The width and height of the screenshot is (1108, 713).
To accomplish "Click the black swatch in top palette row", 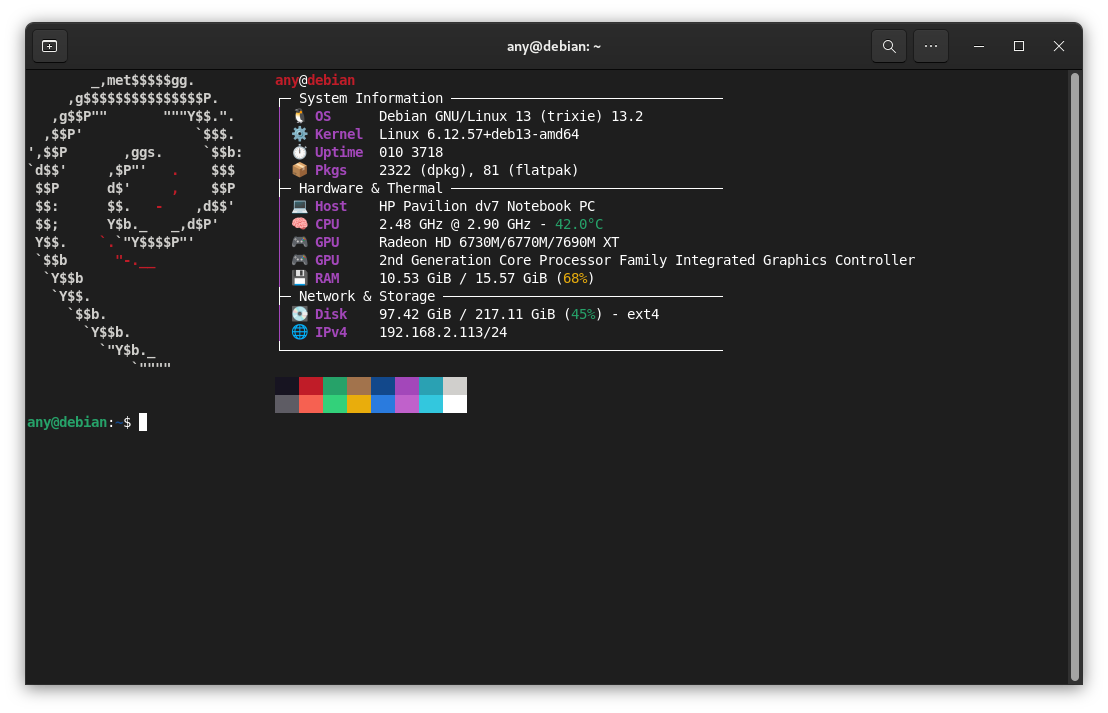I will coord(287,386).
